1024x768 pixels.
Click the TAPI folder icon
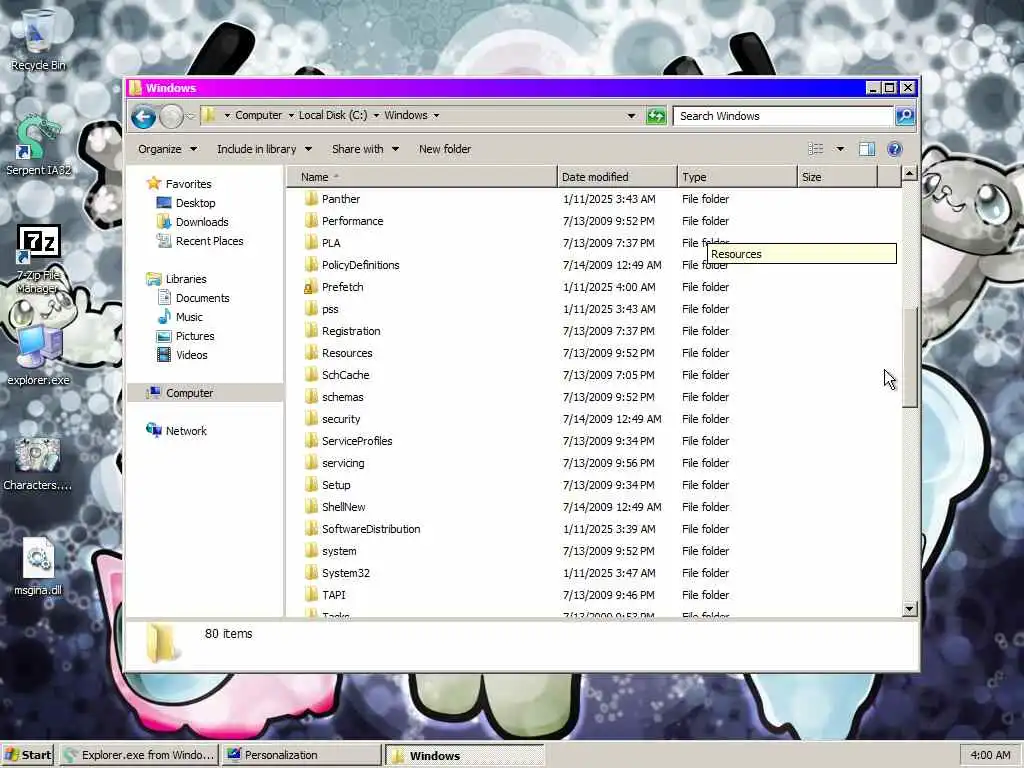312,595
